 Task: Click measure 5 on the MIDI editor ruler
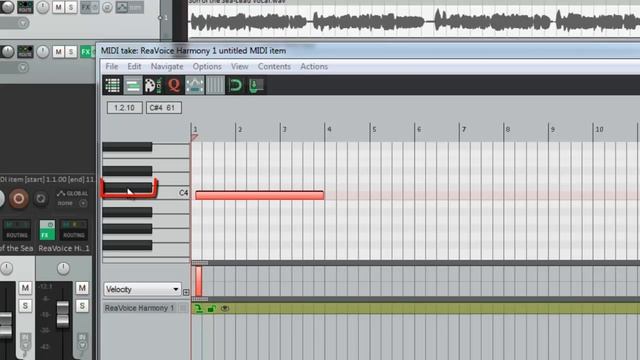click(374, 129)
